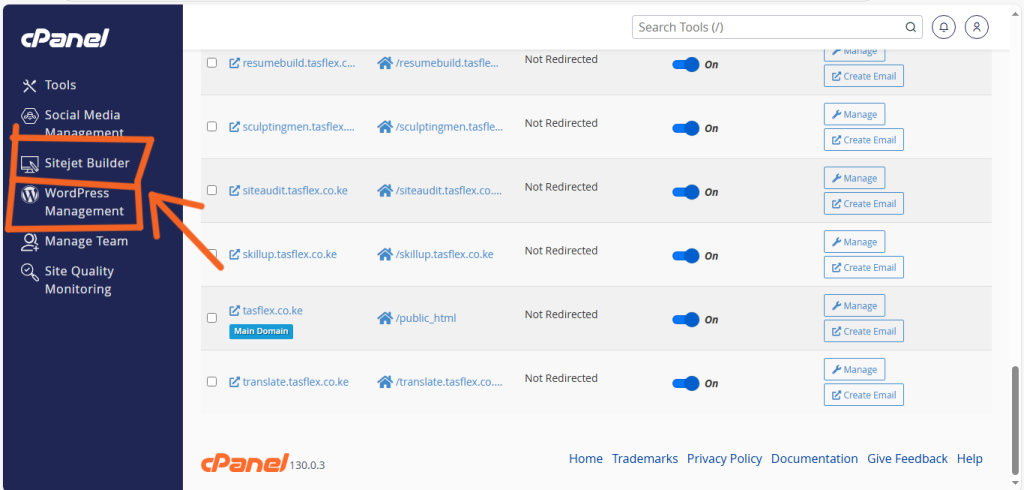Click Not Redirected status for translate row
1024x490 pixels.
coord(561,378)
